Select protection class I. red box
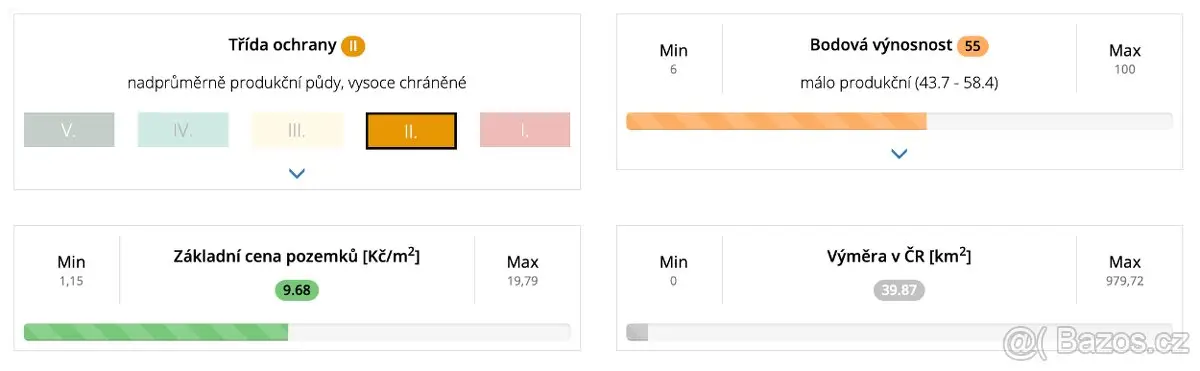Screen dimensions: 1200x371 click(x=525, y=130)
